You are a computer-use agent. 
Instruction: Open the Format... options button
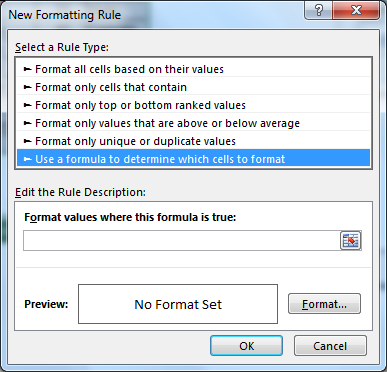[x=324, y=304]
